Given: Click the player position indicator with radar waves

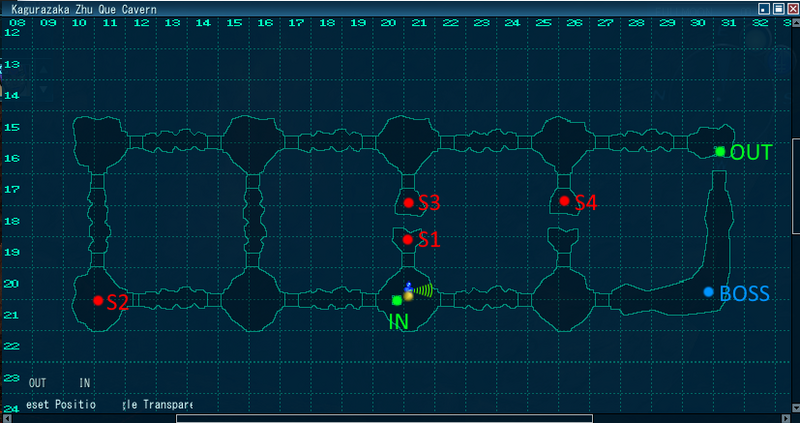Looking at the screenshot, I should [409, 293].
